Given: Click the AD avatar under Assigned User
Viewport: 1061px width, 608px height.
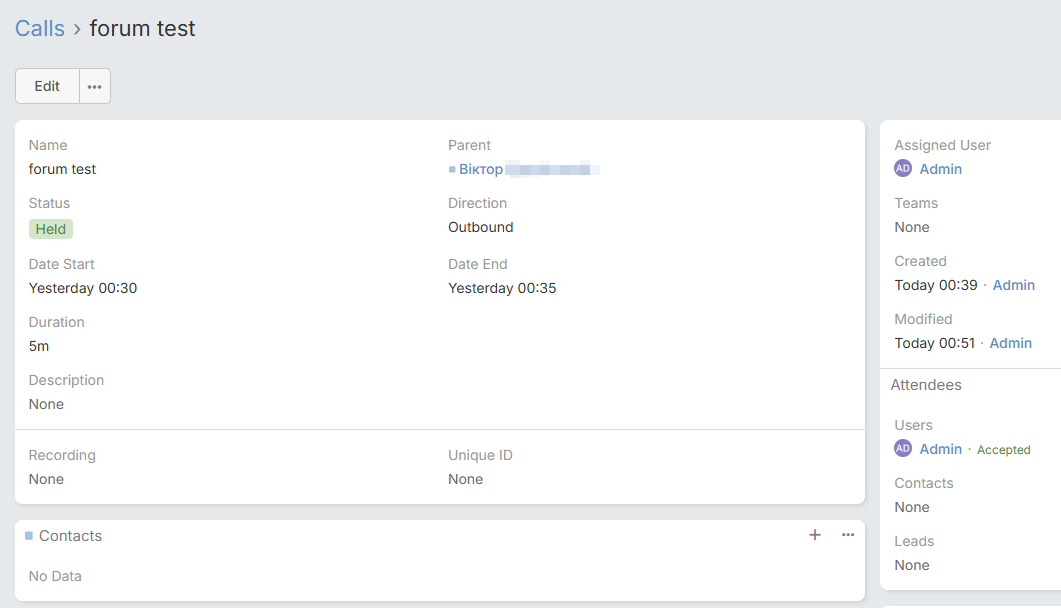Looking at the screenshot, I should coord(903,169).
